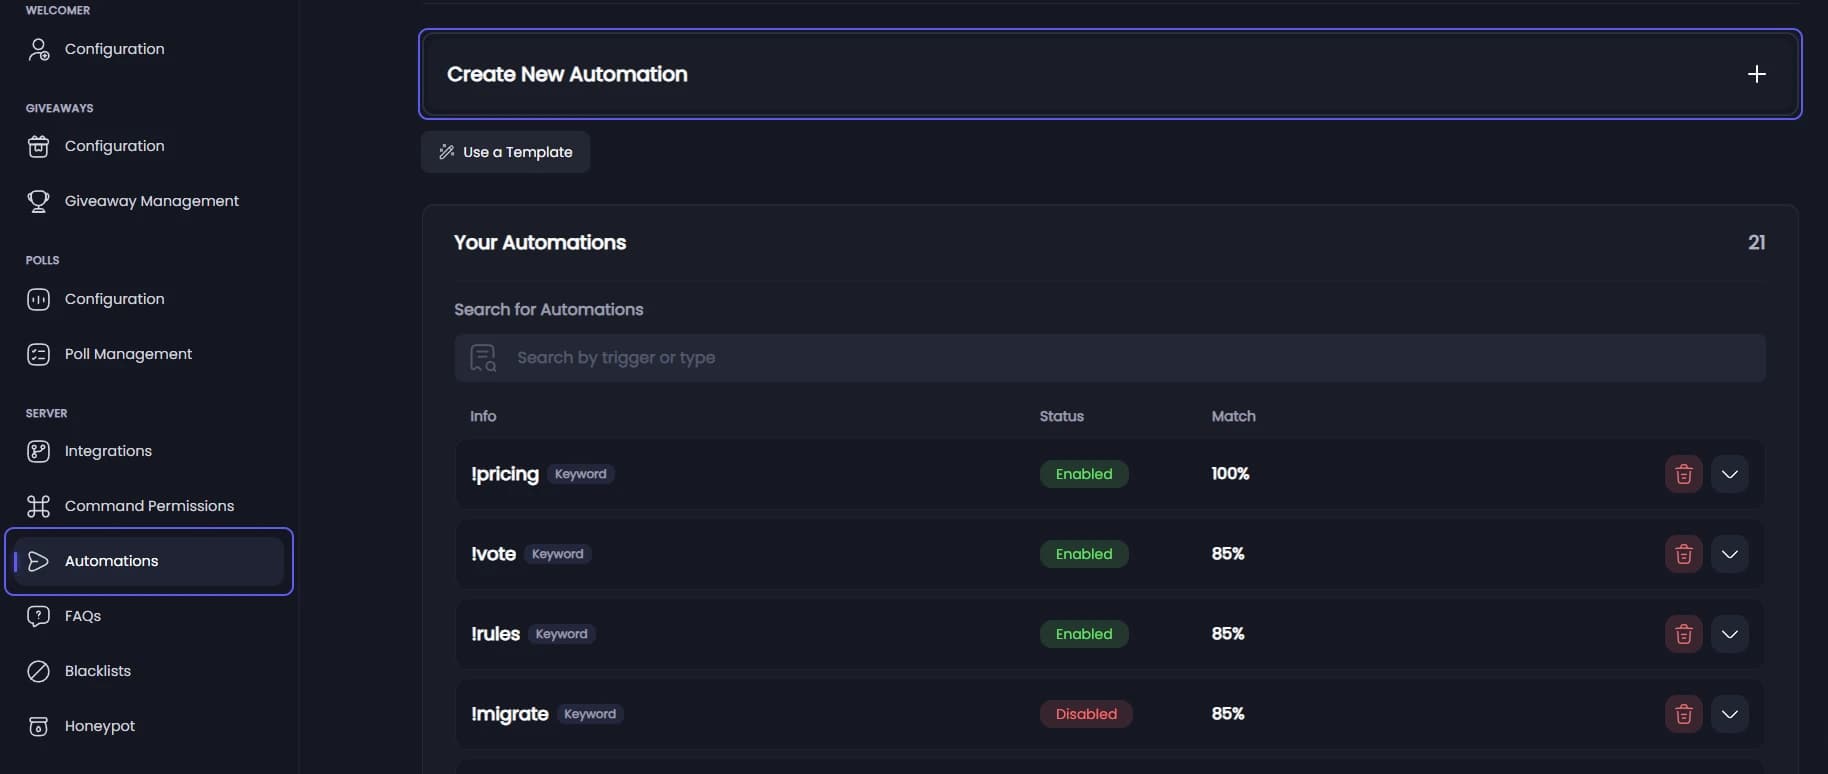The width and height of the screenshot is (1828, 774).
Task: Click the Info column header
Action: pyautogui.click(x=483, y=416)
